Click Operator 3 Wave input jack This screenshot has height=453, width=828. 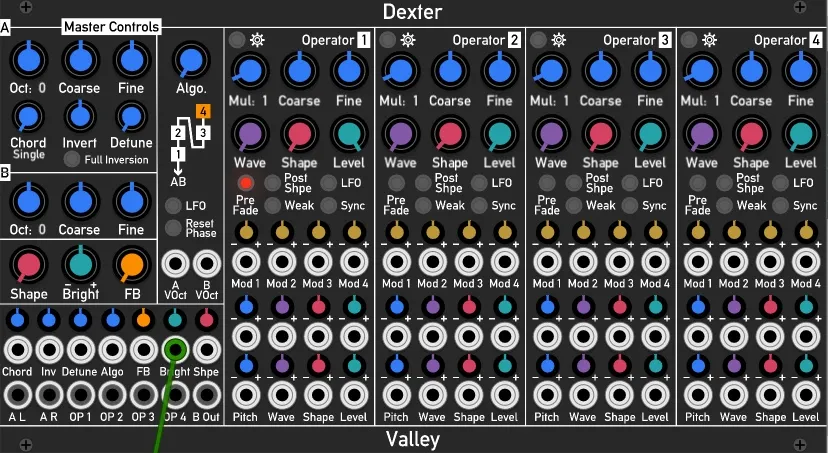point(583,395)
